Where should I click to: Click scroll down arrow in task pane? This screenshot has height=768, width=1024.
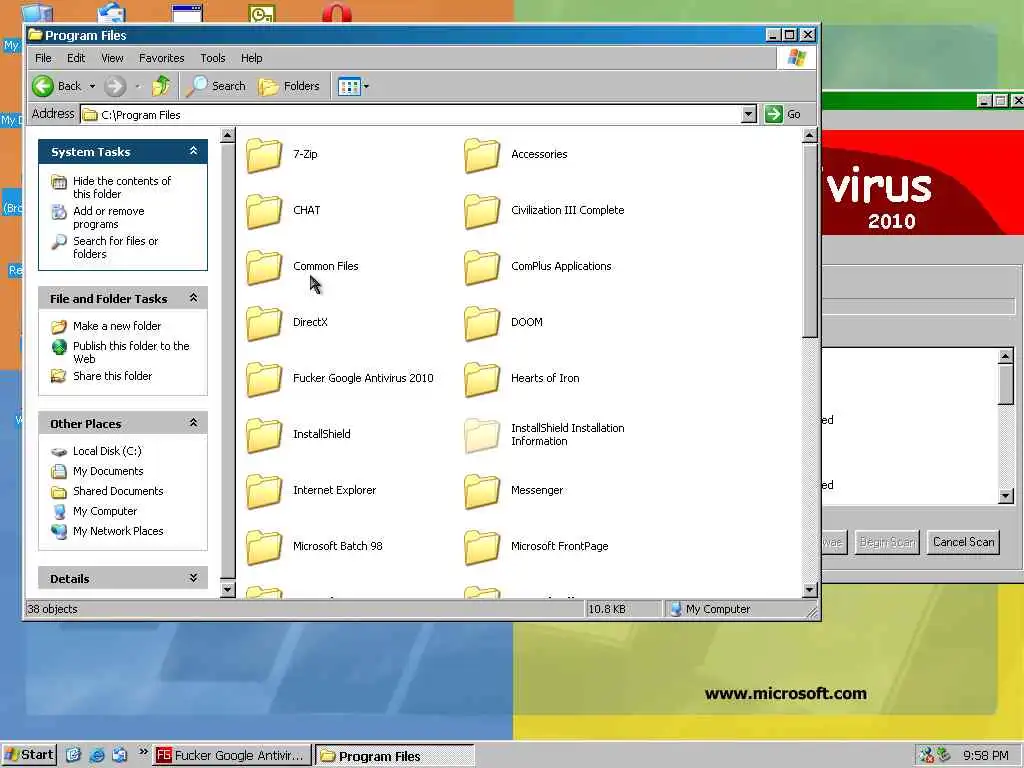point(227,590)
